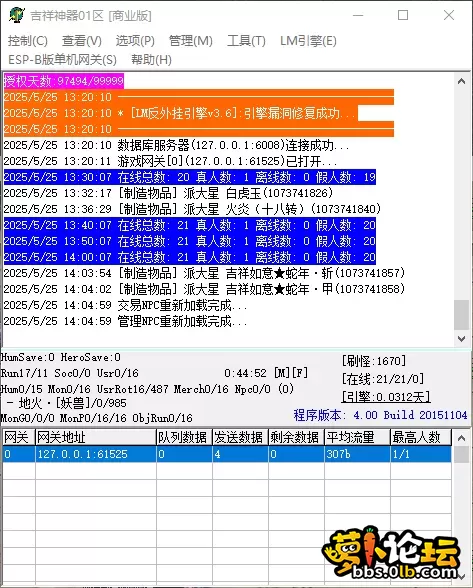This screenshot has height=588, width=473.
Task: Click the gateway table scrollbar thumb
Action: click(461, 454)
